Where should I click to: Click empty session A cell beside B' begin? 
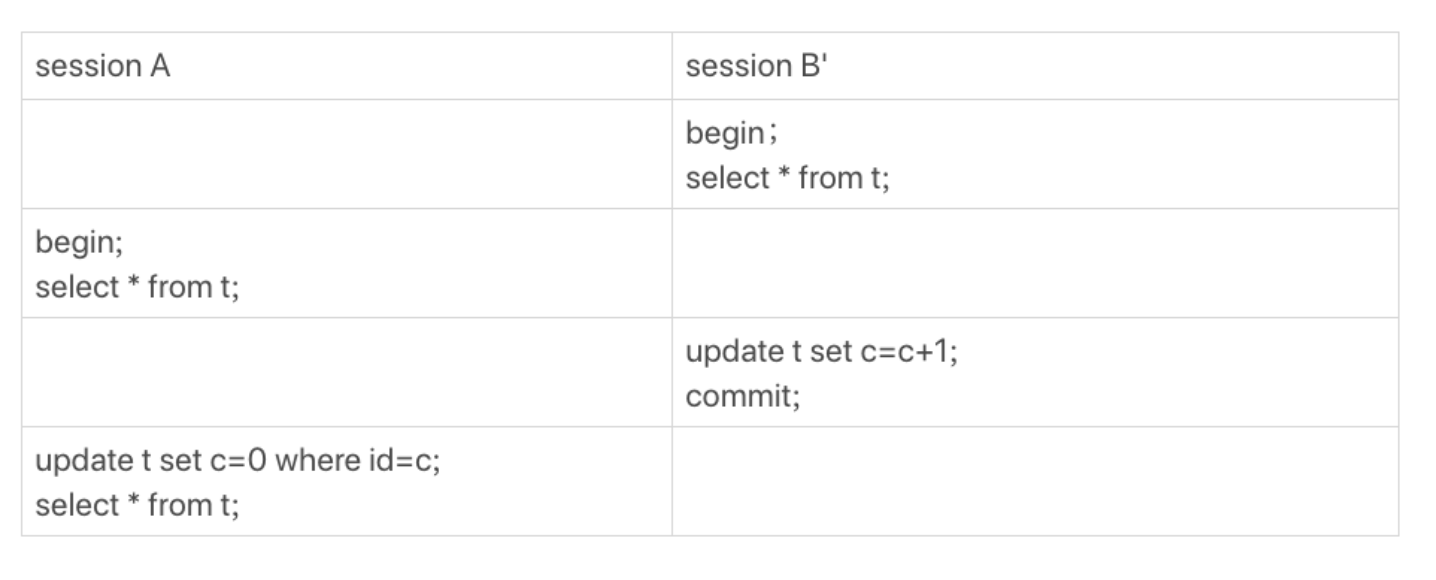tap(346, 154)
